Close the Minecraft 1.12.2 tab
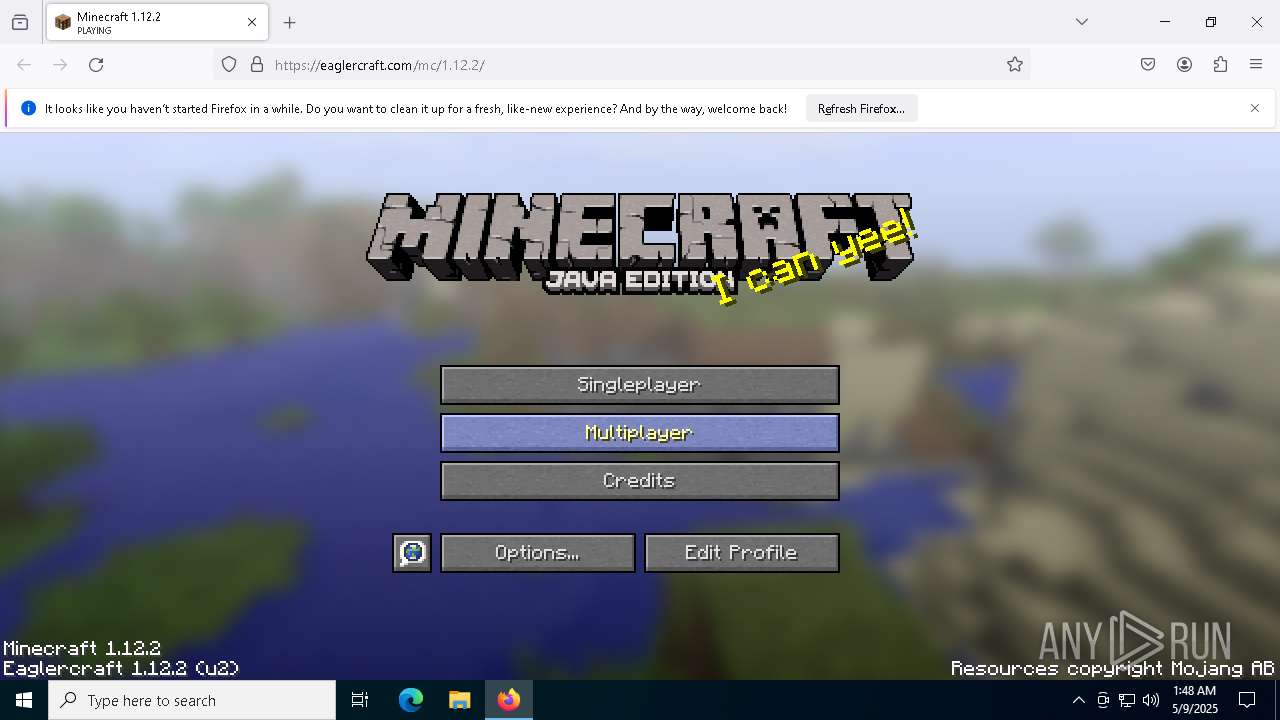The height and width of the screenshot is (720, 1280). pos(252,22)
